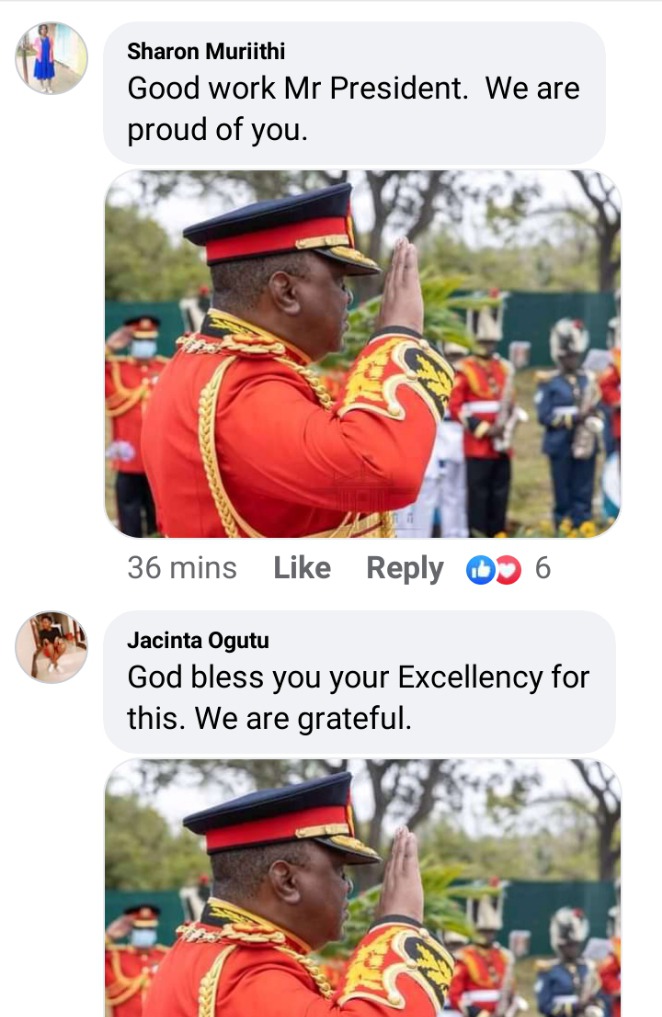Open photo attached to Sharon Muriithi's comment

coord(362,354)
